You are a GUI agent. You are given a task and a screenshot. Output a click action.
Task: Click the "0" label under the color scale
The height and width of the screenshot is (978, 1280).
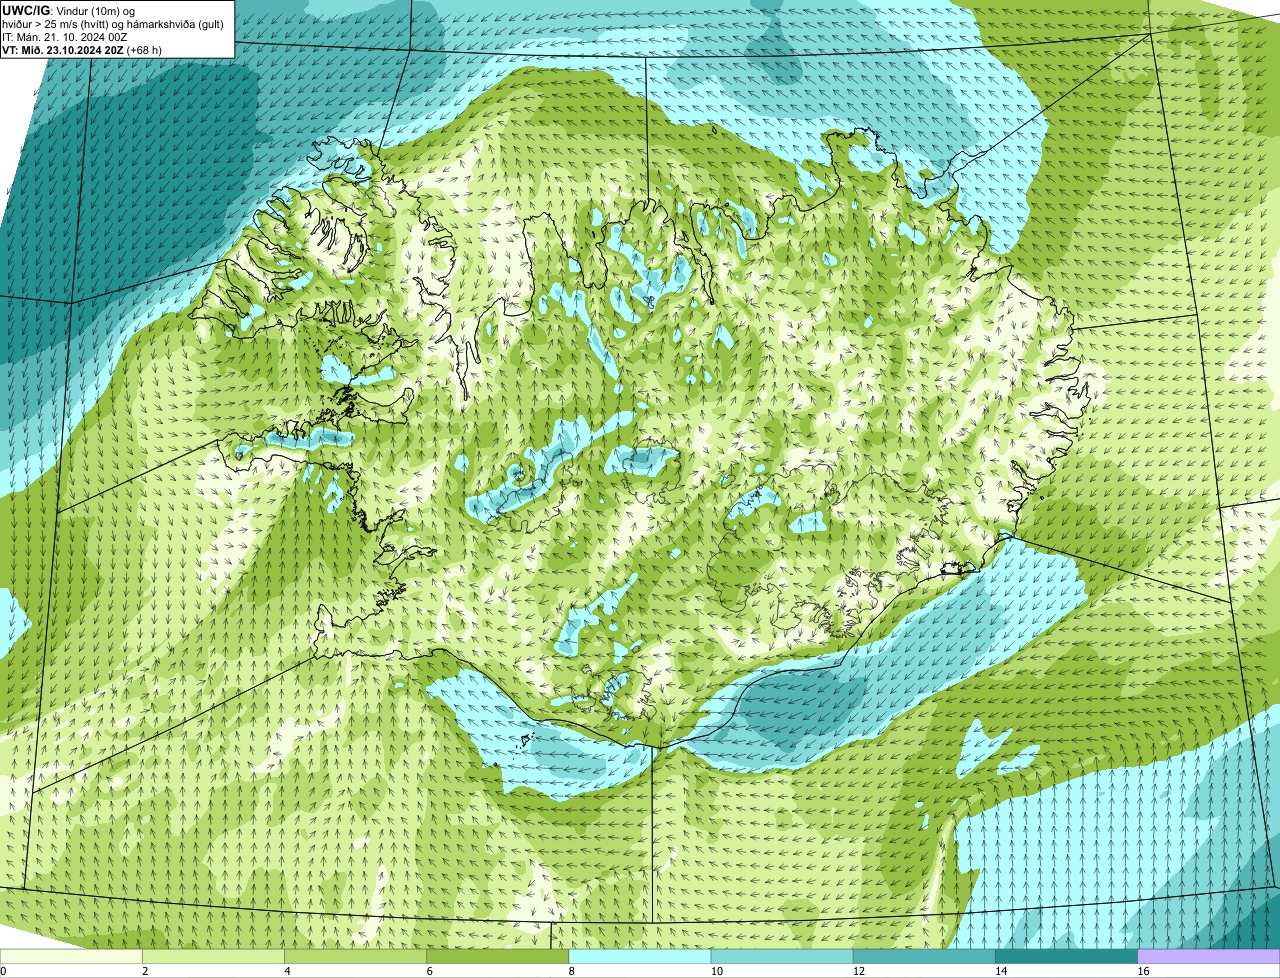pyautogui.click(x=3, y=971)
